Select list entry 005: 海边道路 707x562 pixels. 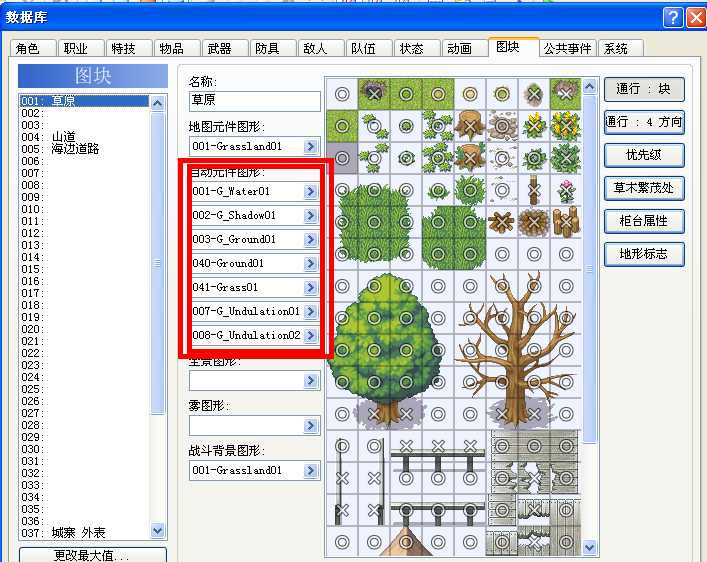pyautogui.click(x=84, y=149)
